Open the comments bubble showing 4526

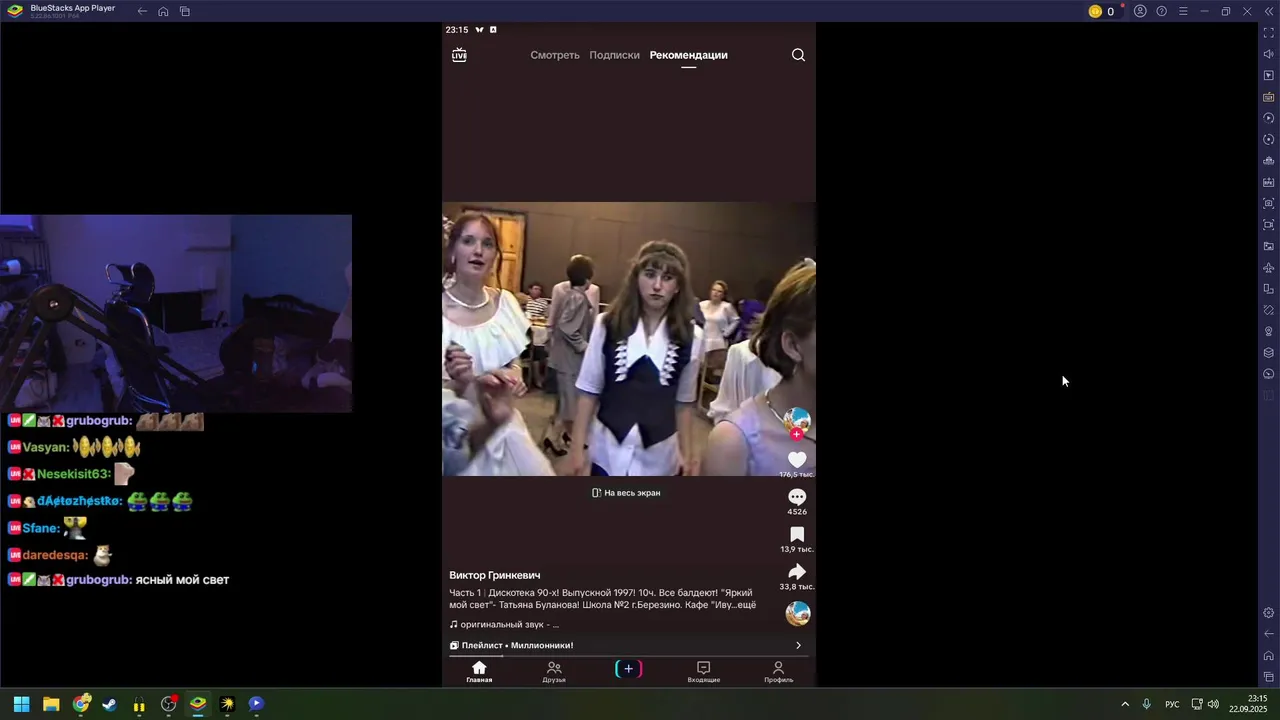tap(797, 497)
